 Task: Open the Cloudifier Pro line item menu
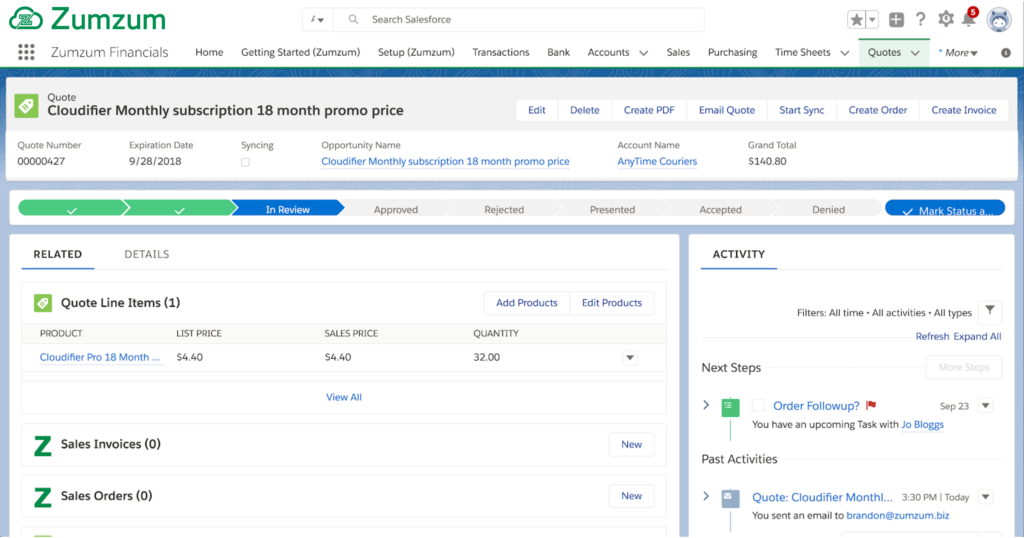pos(630,358)
